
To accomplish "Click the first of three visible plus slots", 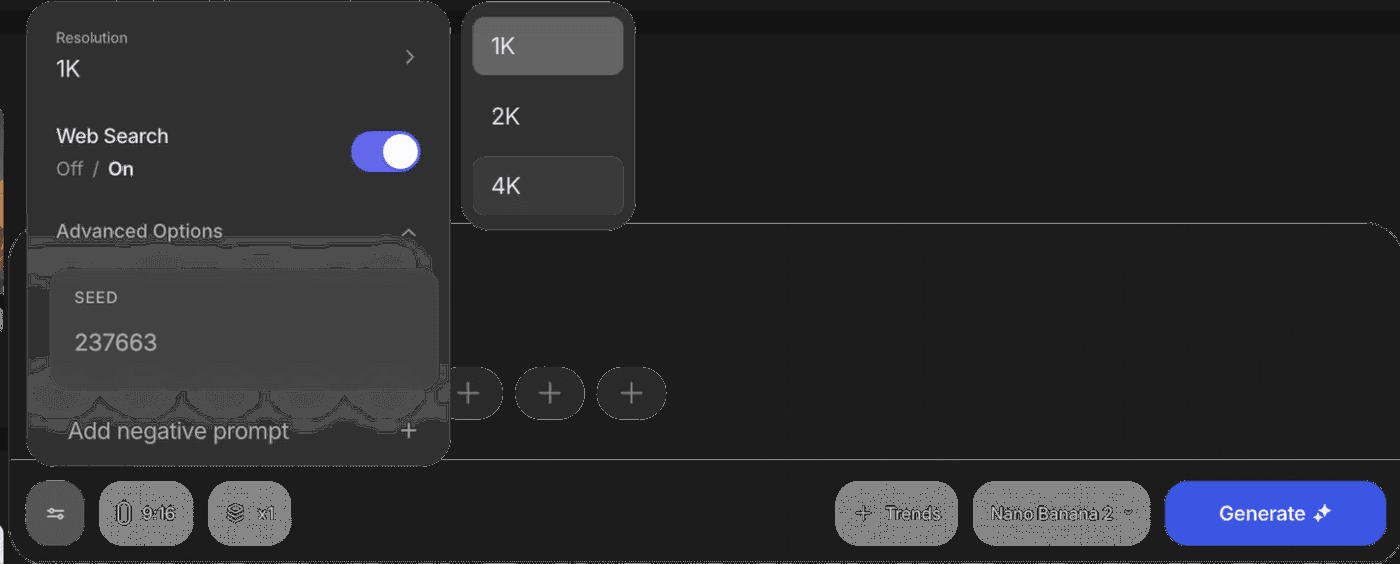I will [x=468, y=393].
